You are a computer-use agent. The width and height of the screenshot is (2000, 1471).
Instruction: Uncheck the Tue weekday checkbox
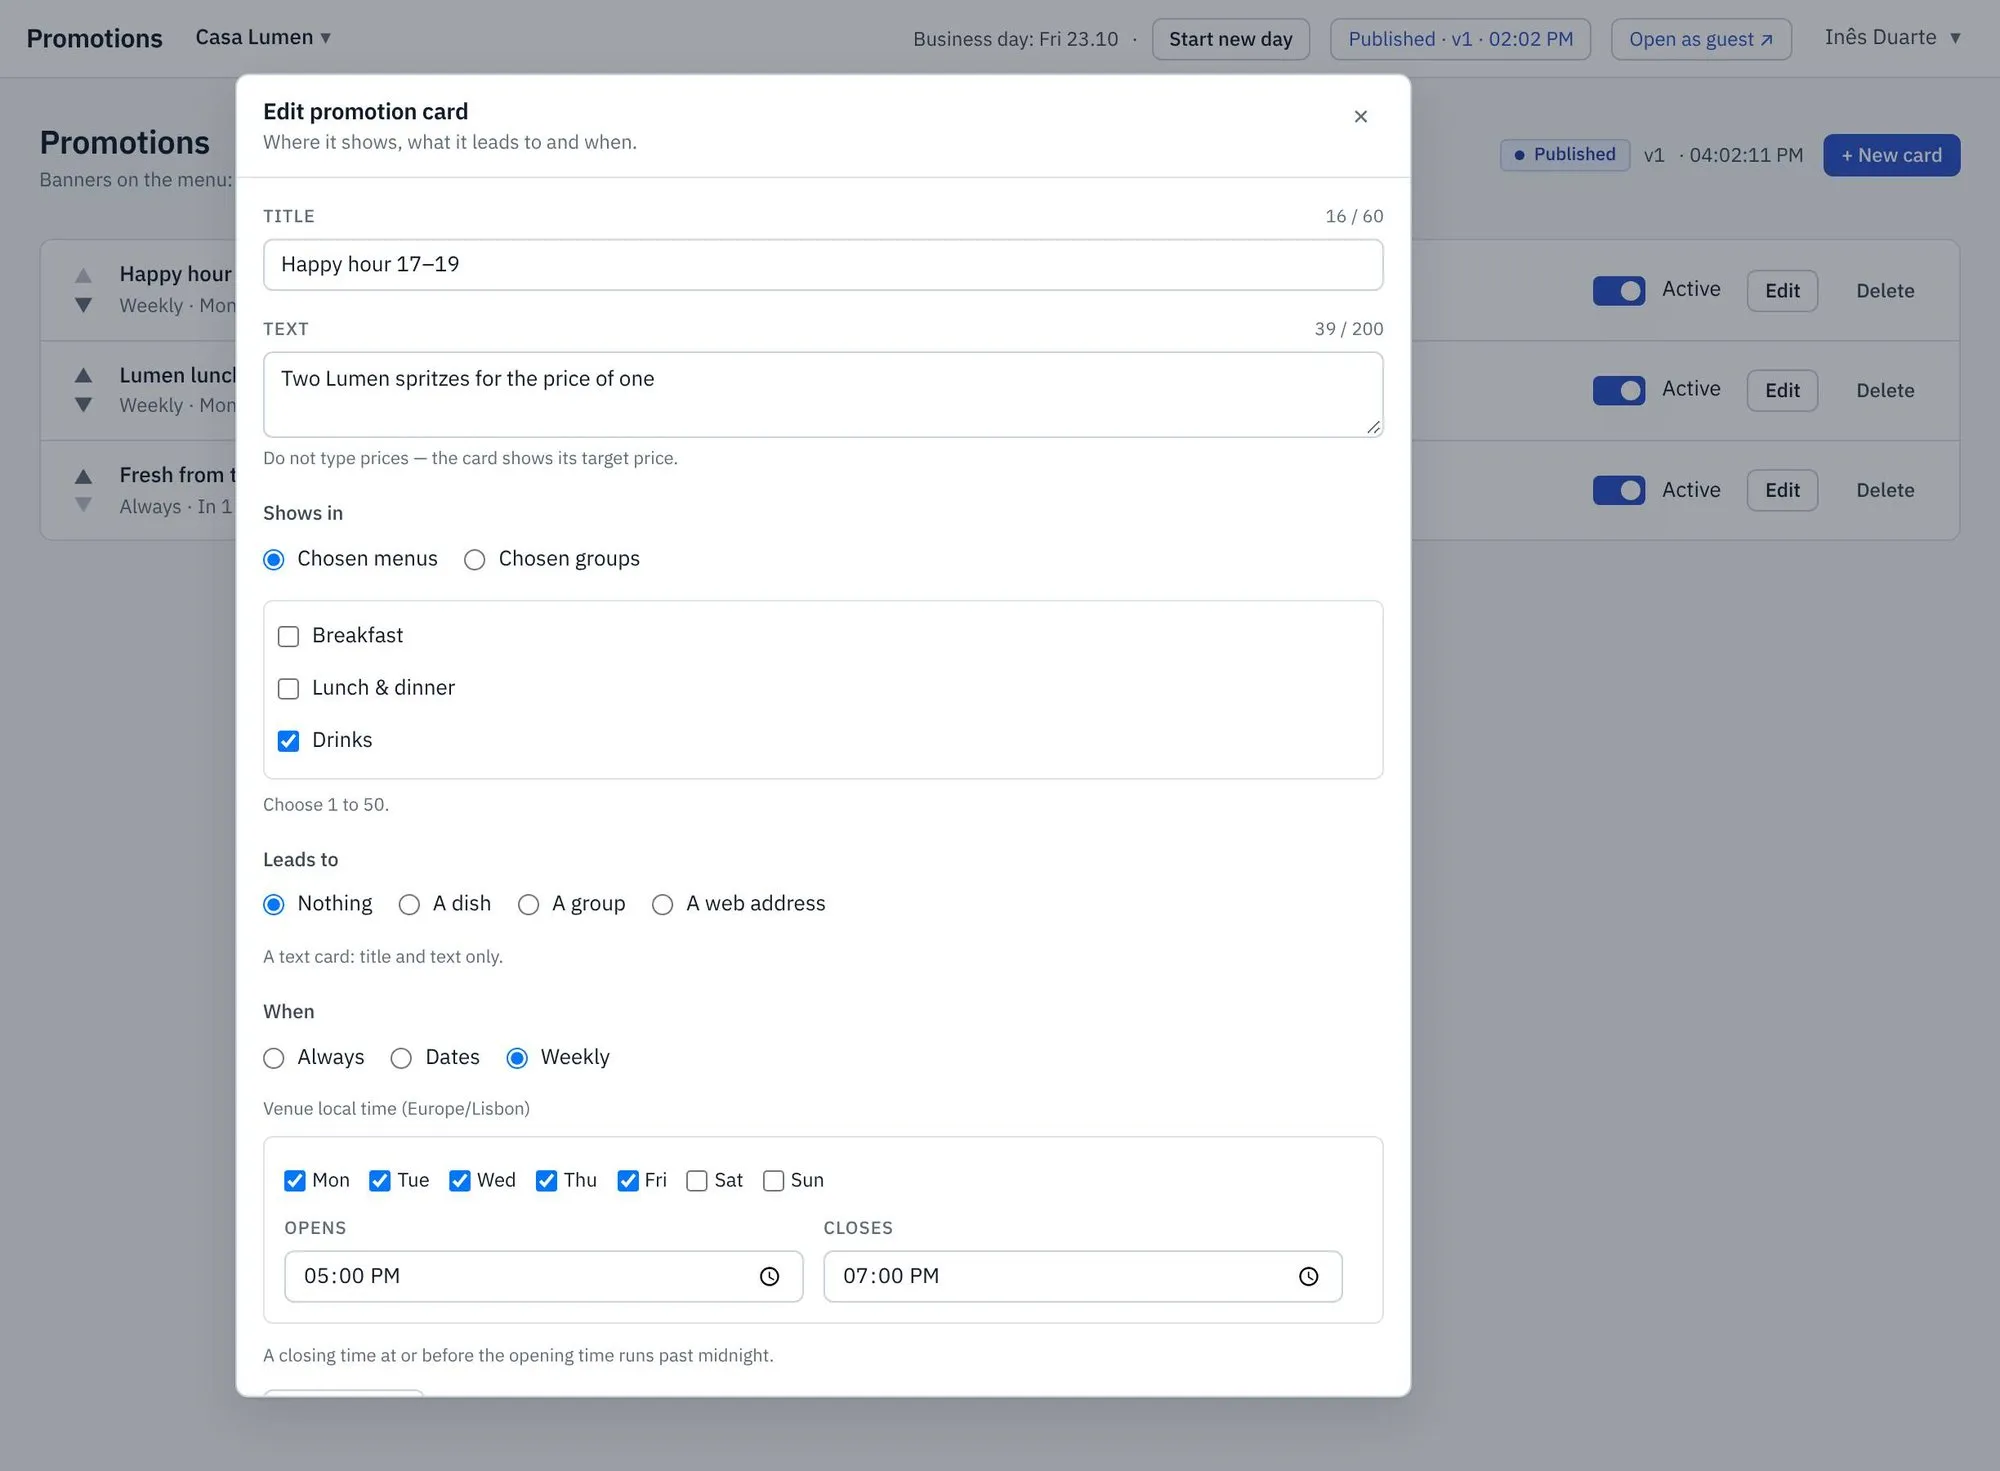(380, 1181)
